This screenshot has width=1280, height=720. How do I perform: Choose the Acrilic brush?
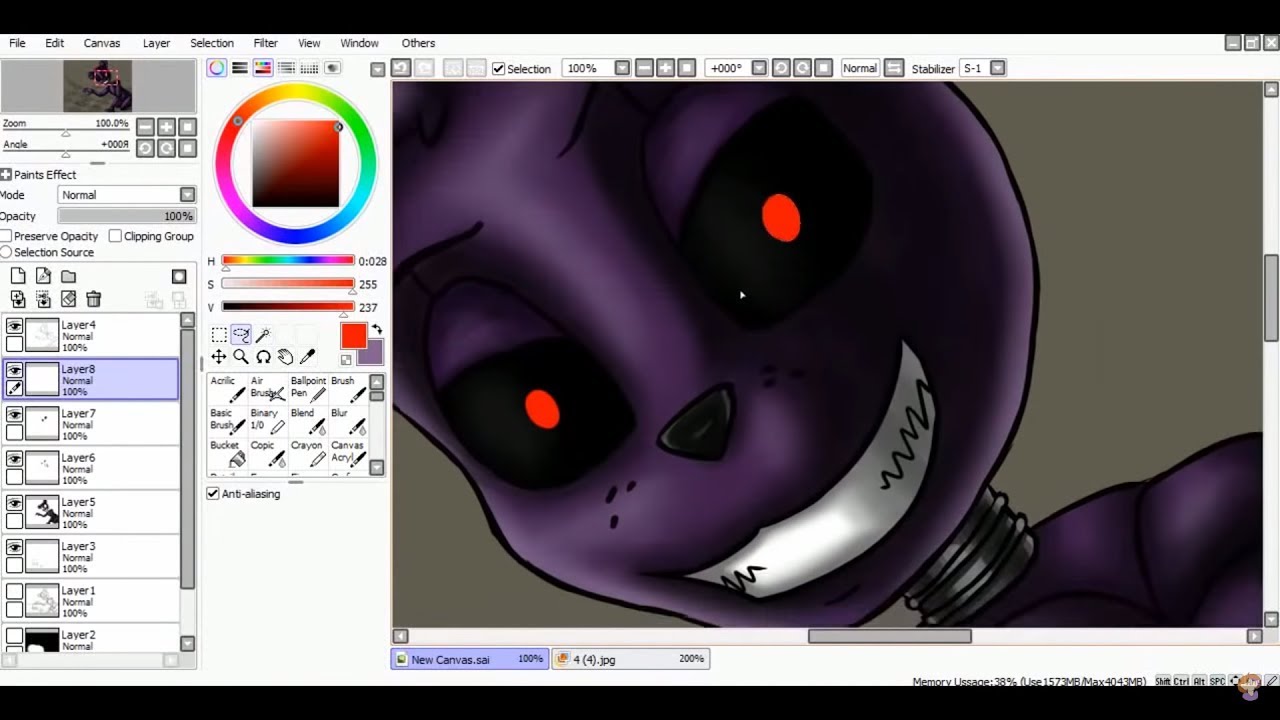[228, 388]
